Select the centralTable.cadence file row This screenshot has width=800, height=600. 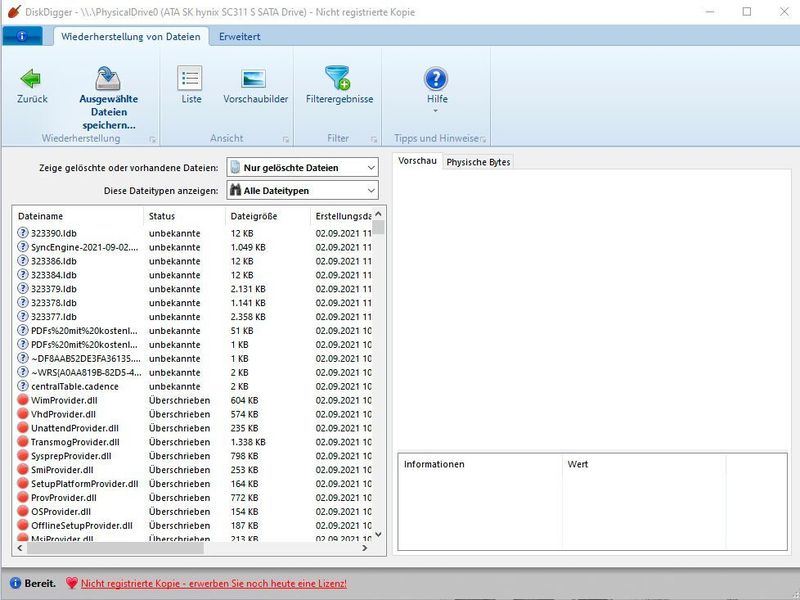(x=74, y=386)
